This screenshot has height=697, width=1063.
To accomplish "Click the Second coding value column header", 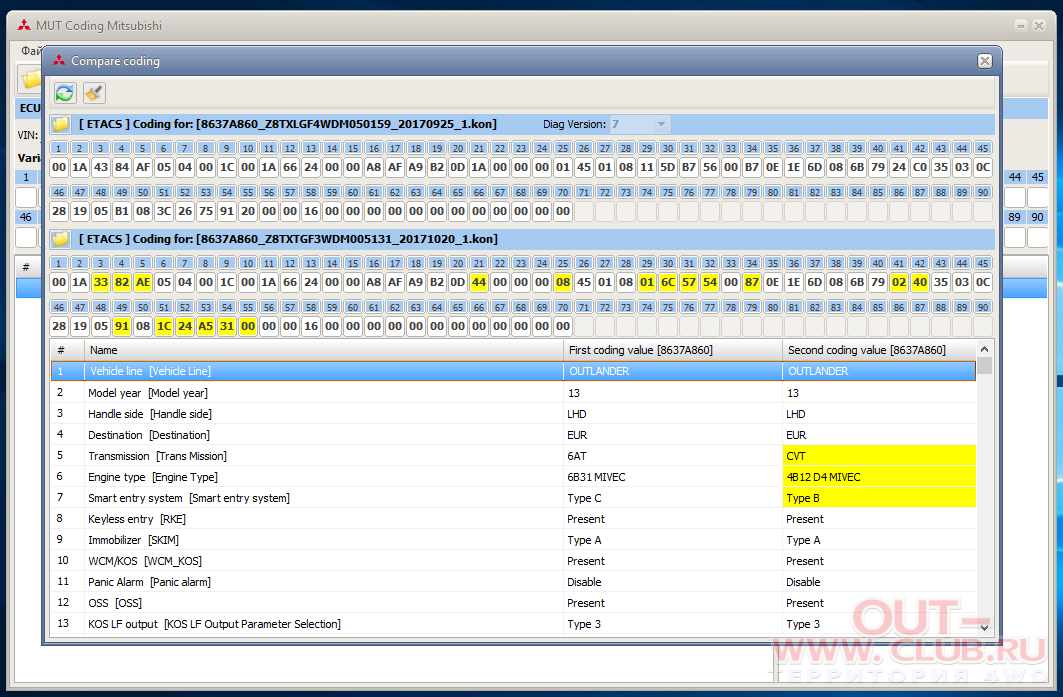I will 879,350.
